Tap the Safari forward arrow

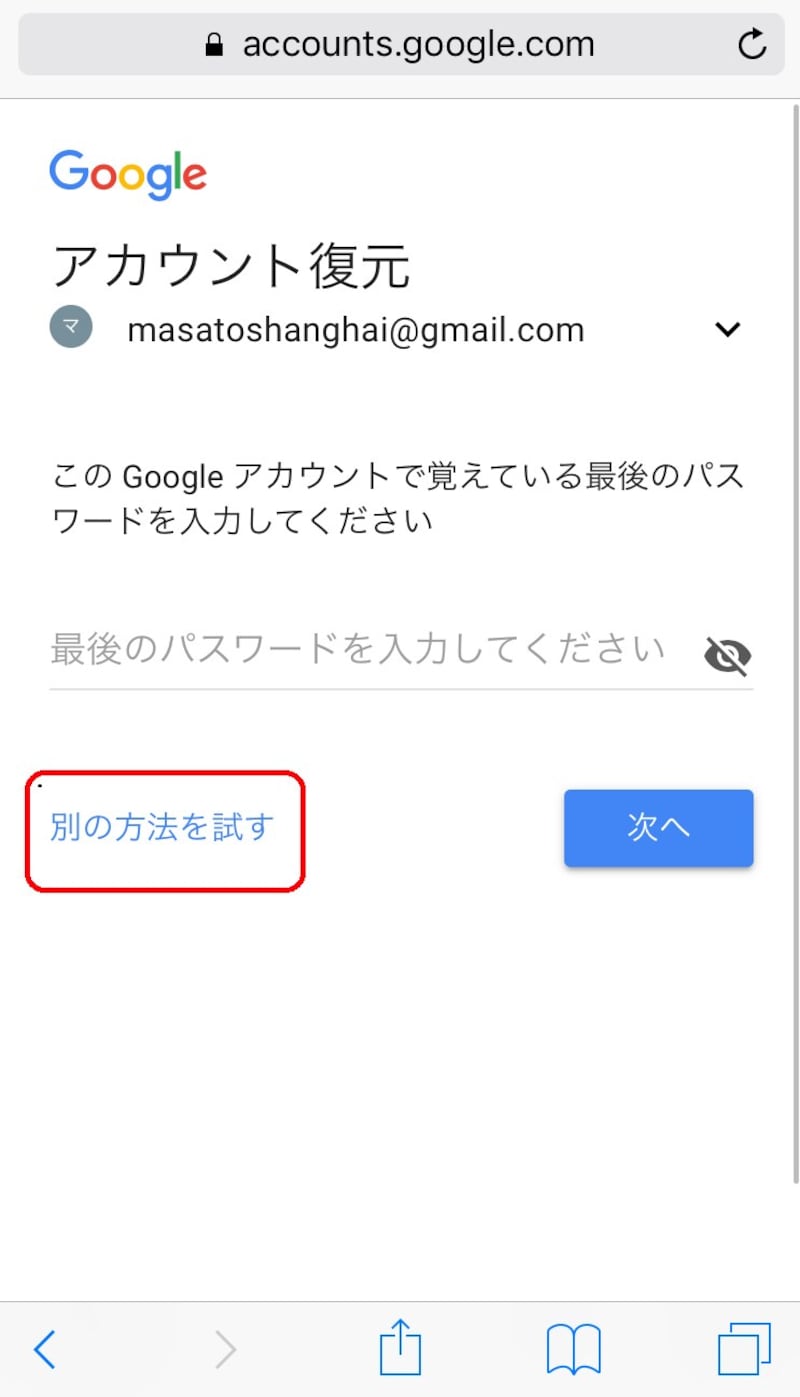click(x=225, y=1350)
